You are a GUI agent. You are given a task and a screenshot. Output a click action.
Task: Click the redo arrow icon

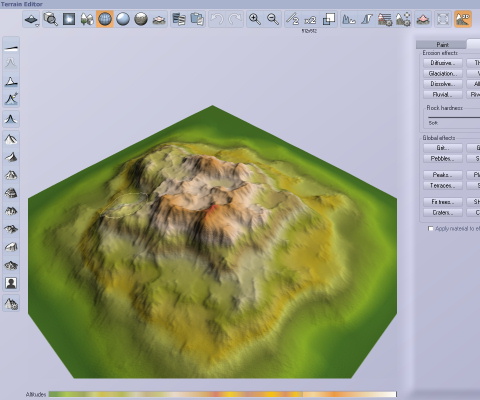tap(235, 19)
